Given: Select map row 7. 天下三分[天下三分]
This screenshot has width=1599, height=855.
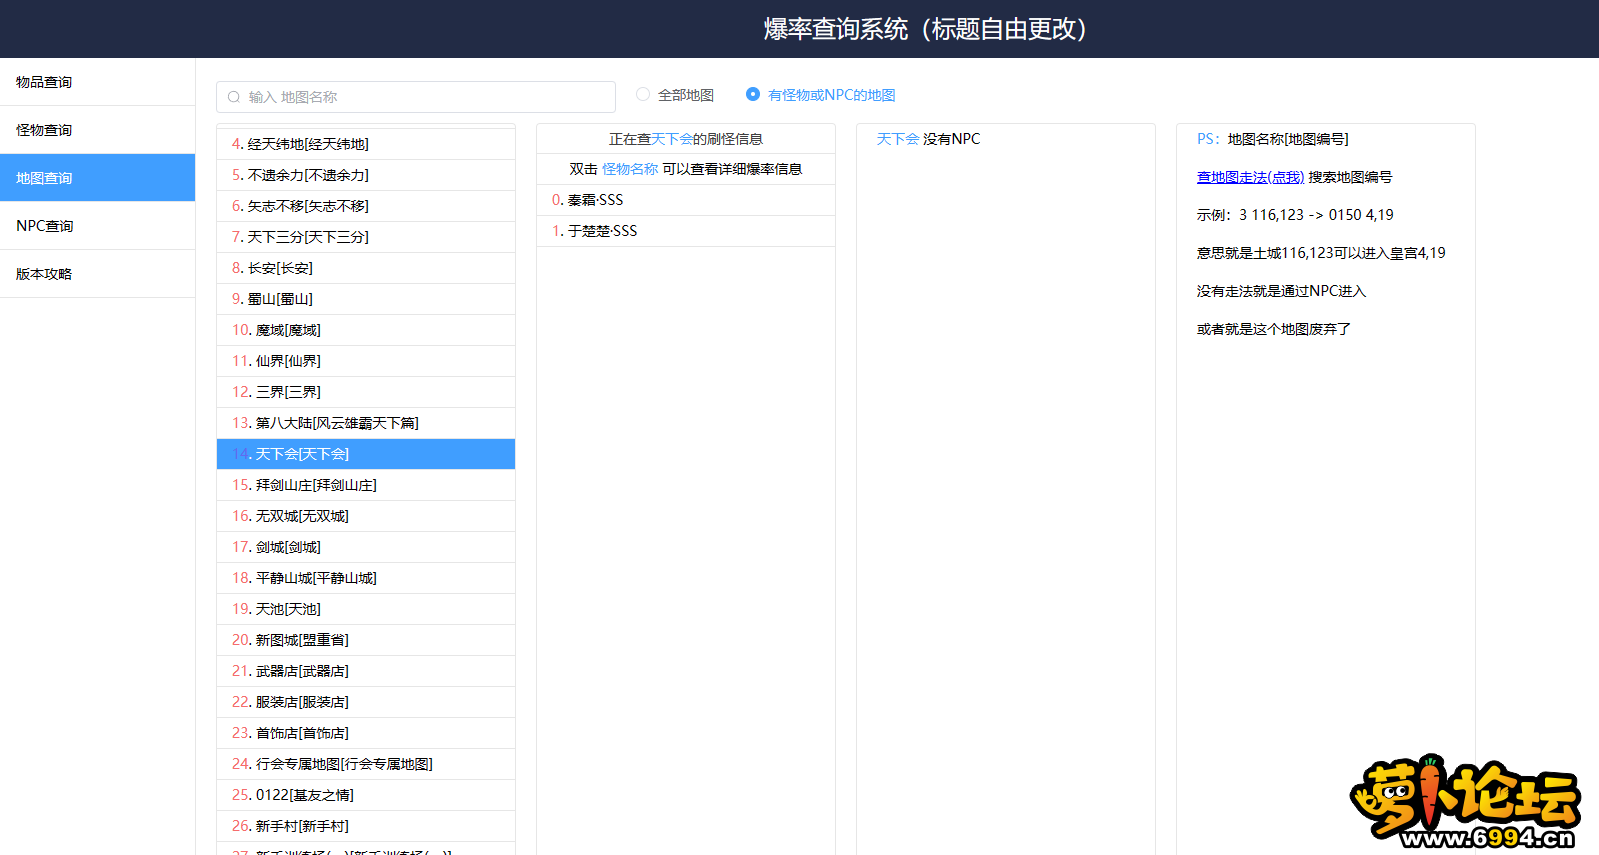Looking at the screenshot, I should point(366,237).
